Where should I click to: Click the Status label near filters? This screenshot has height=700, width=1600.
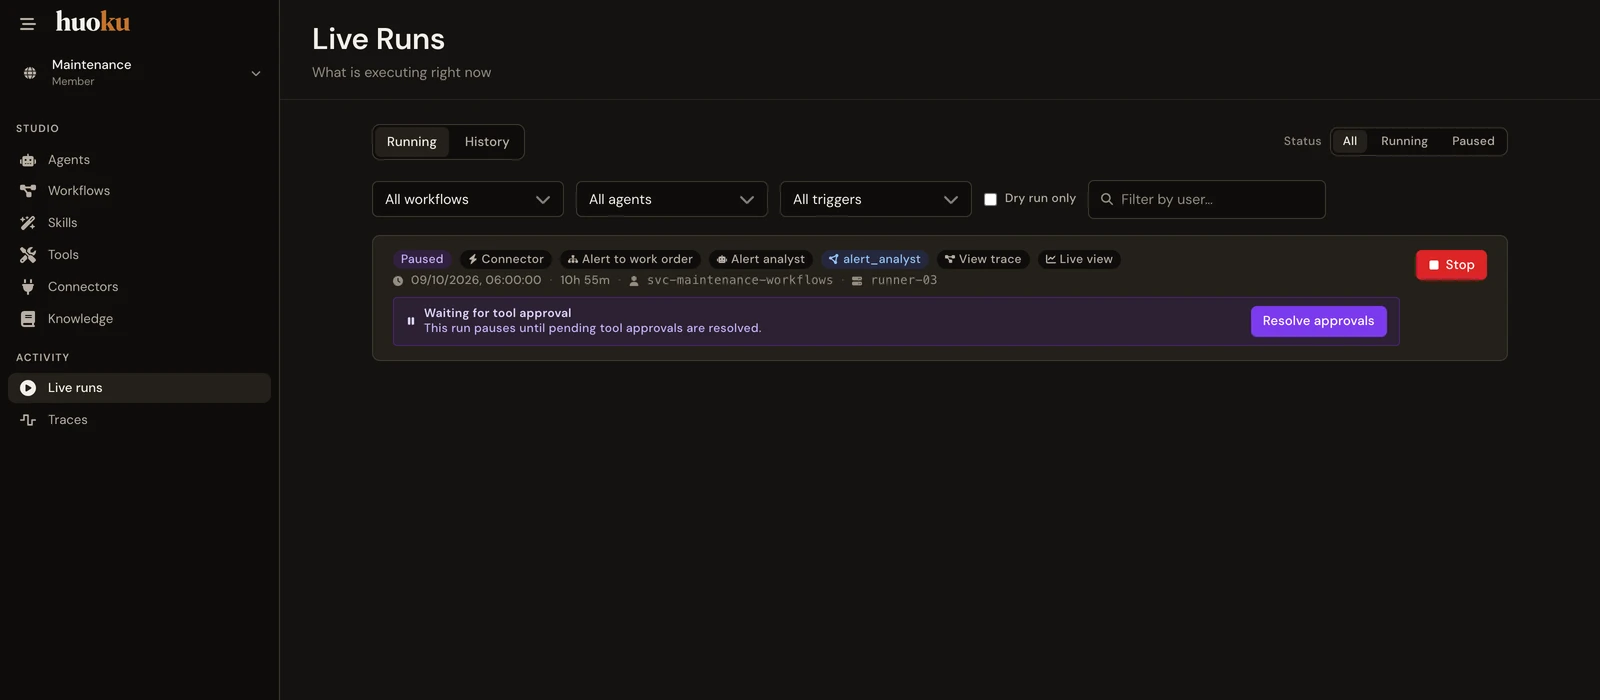[x=1302, y=141]
